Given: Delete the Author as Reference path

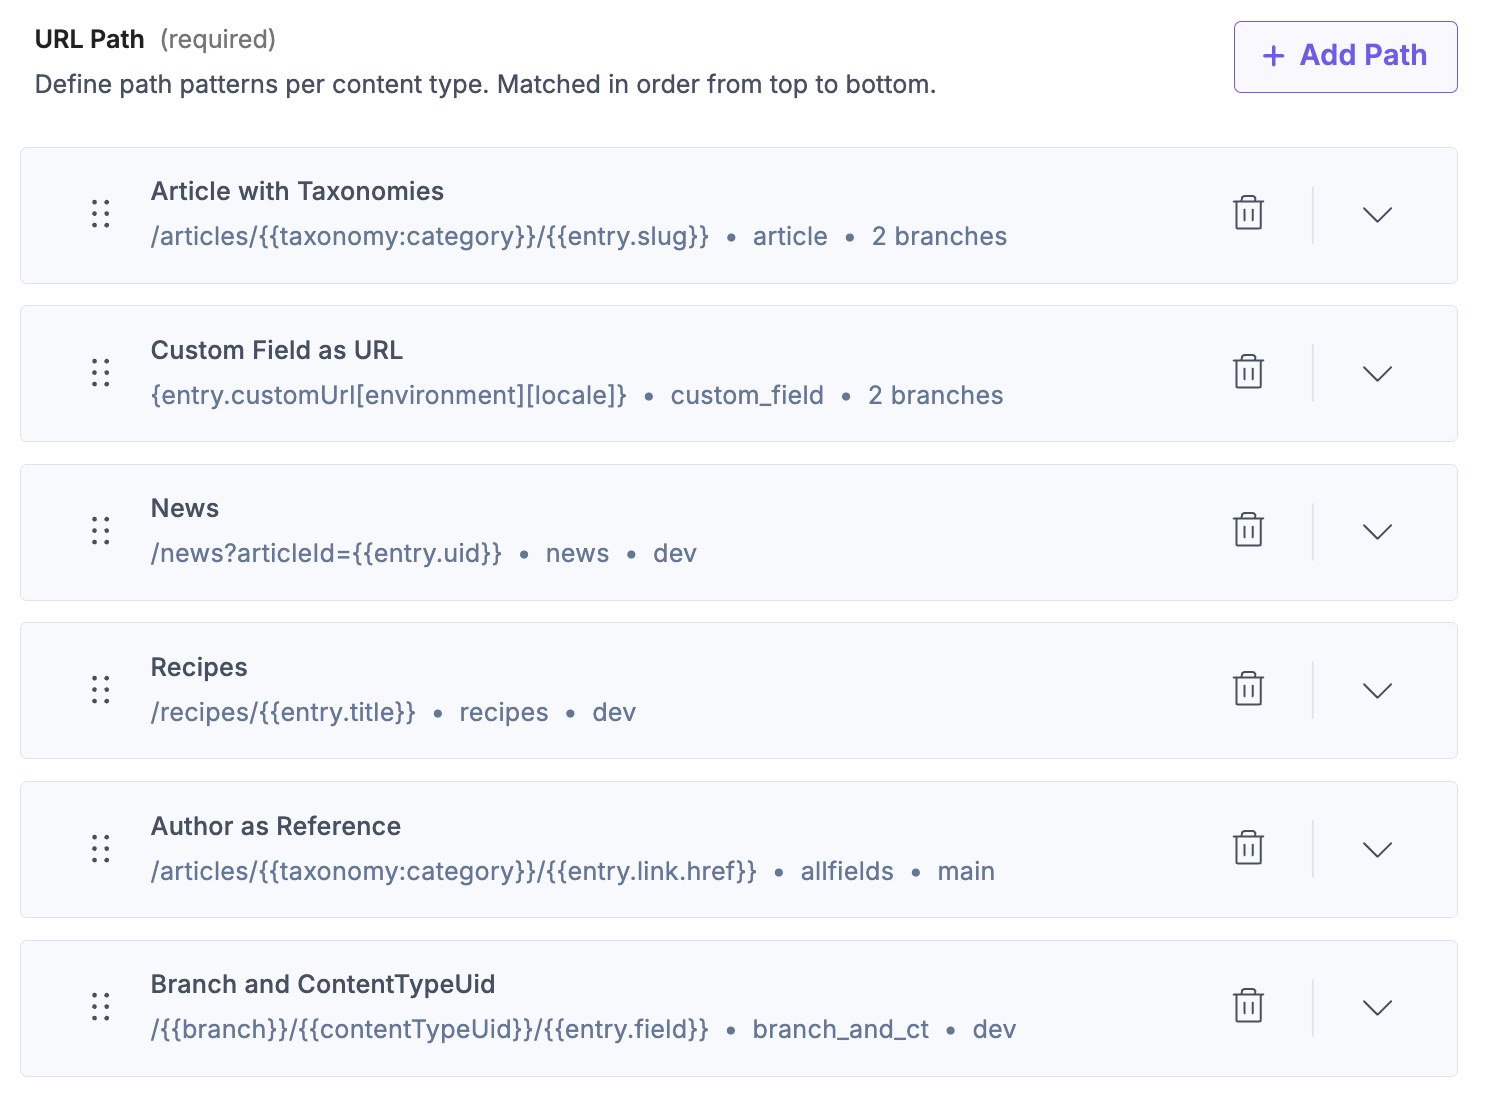Looking at the screenshot, I should pyautogui.click(x=1248, y=848).
